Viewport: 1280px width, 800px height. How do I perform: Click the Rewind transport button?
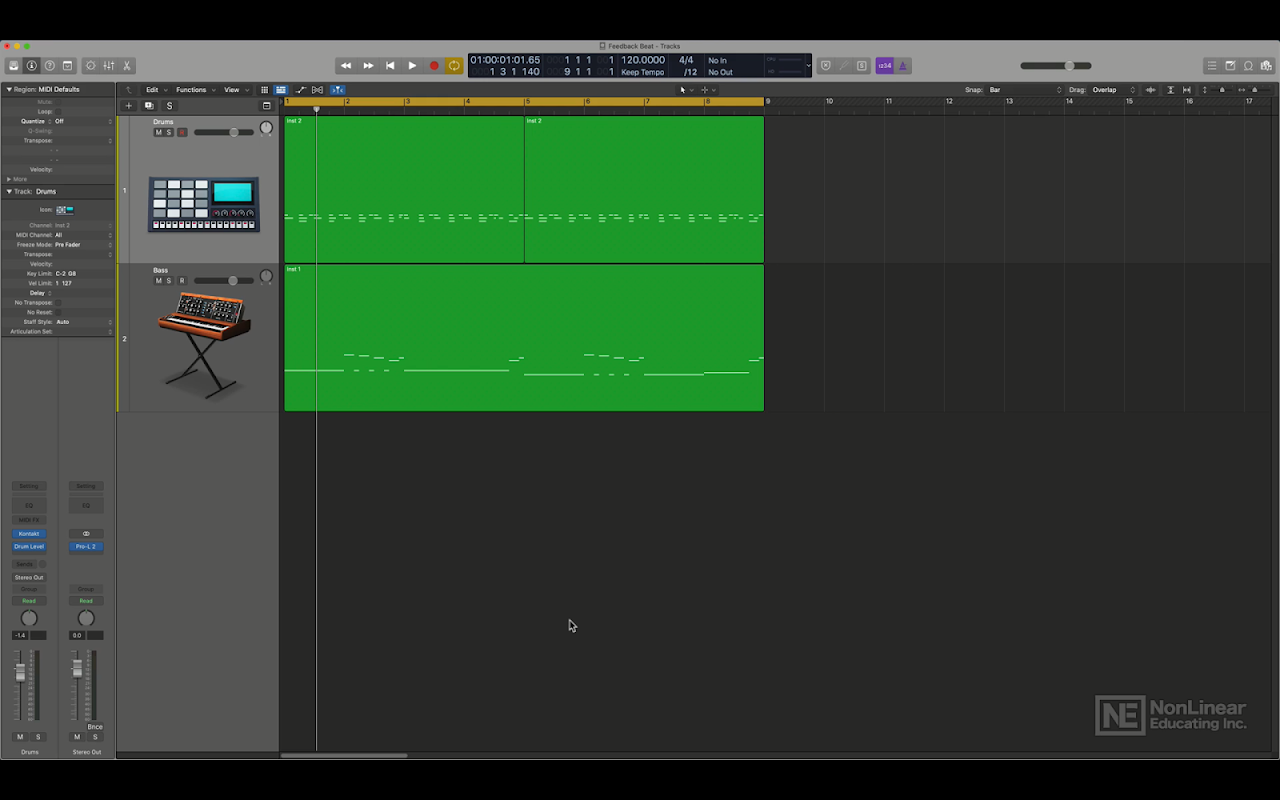346,66
